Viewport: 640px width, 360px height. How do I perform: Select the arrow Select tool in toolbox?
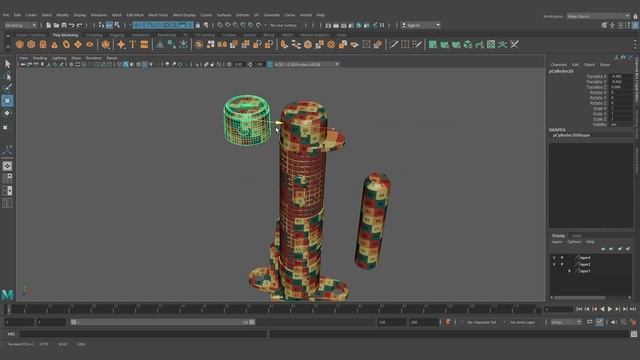[x=7, y=64]
